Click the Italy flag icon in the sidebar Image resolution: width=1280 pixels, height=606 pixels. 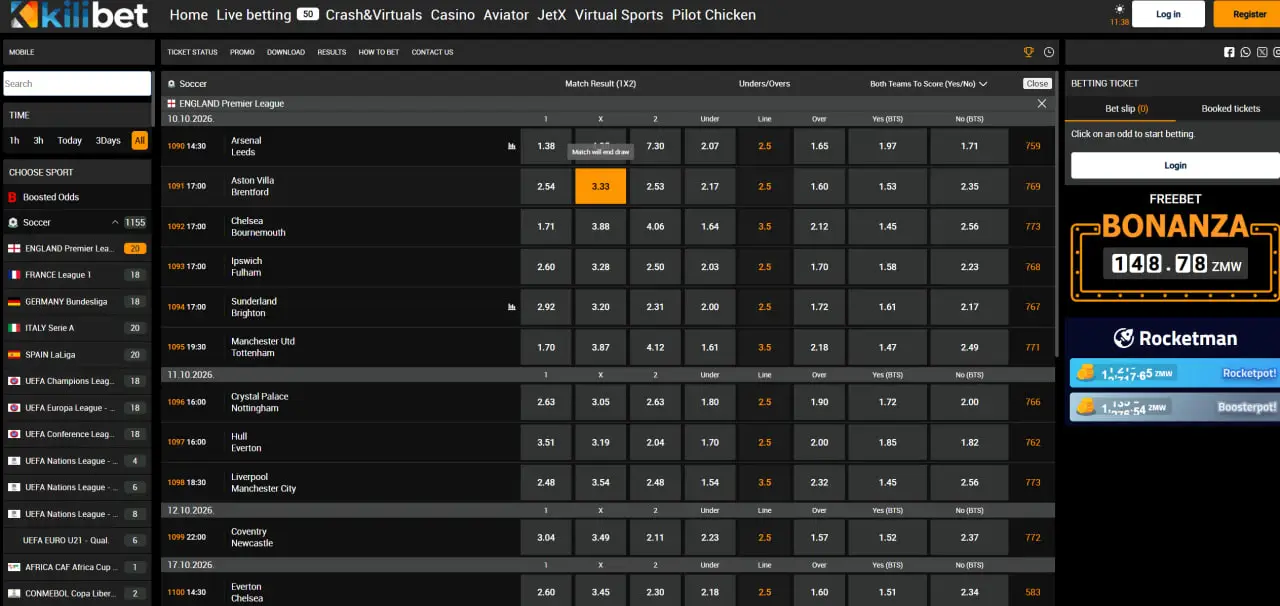(14, 328)
